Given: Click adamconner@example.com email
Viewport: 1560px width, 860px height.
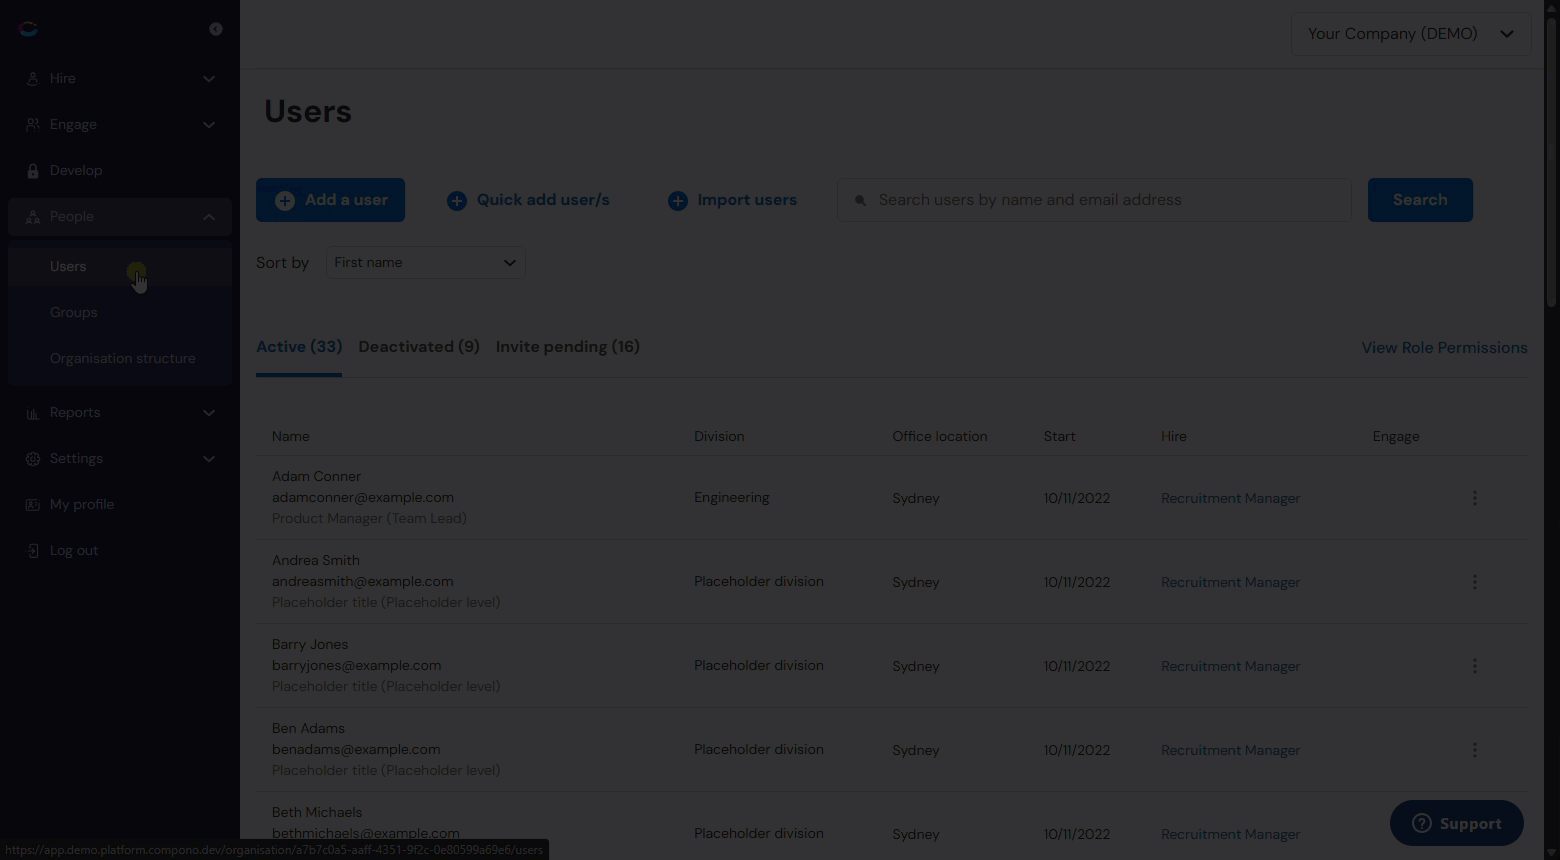Looking at the screenshot, I should 363,497.
